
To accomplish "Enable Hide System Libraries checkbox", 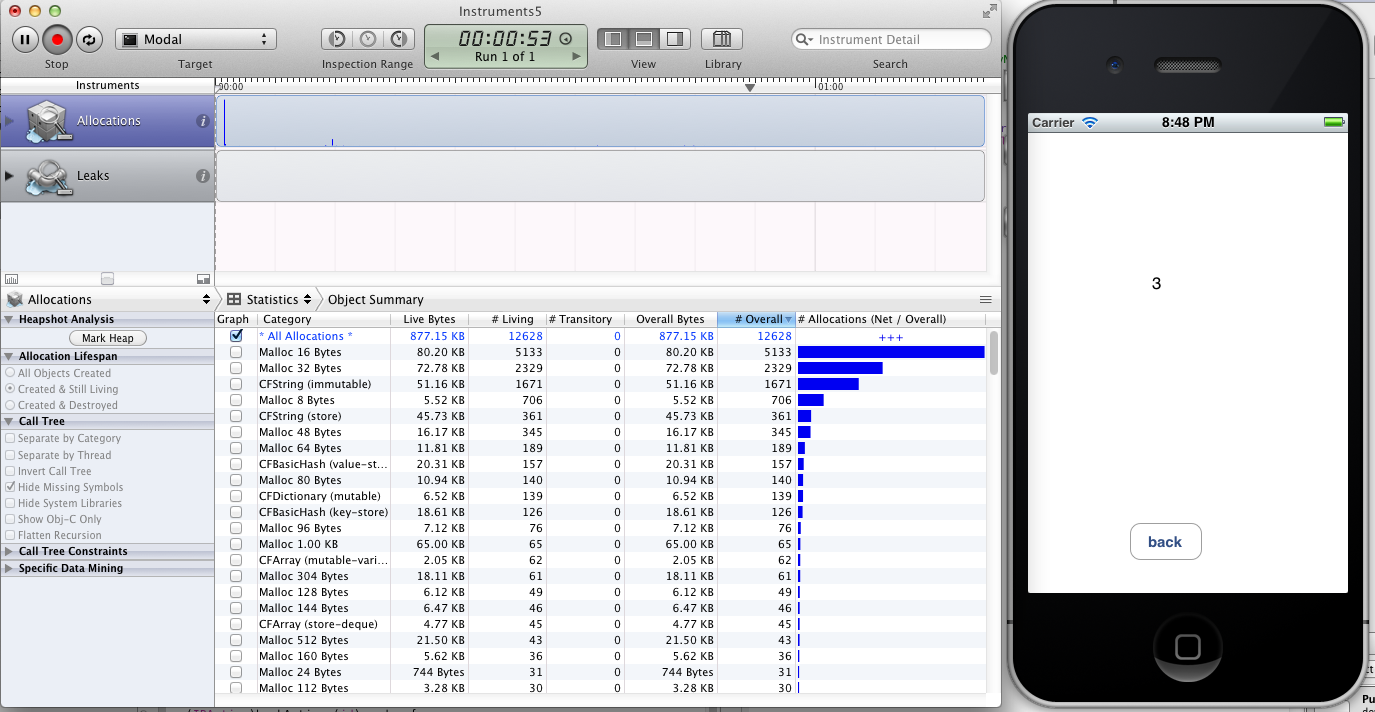I will point(10,503).
